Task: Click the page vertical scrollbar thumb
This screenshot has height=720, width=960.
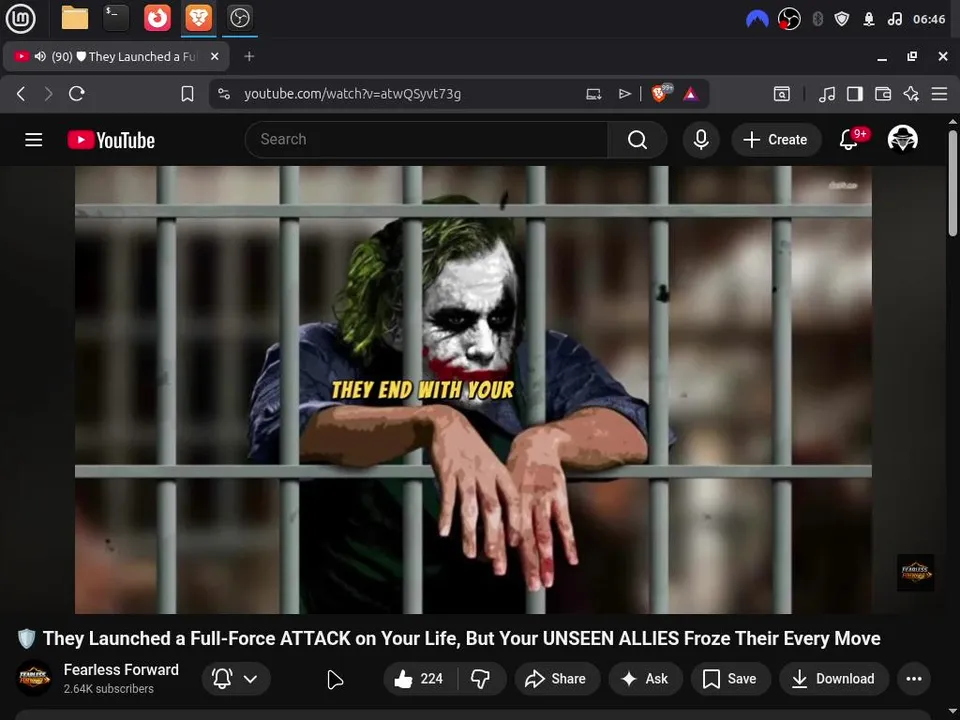Action: point(952,182)
